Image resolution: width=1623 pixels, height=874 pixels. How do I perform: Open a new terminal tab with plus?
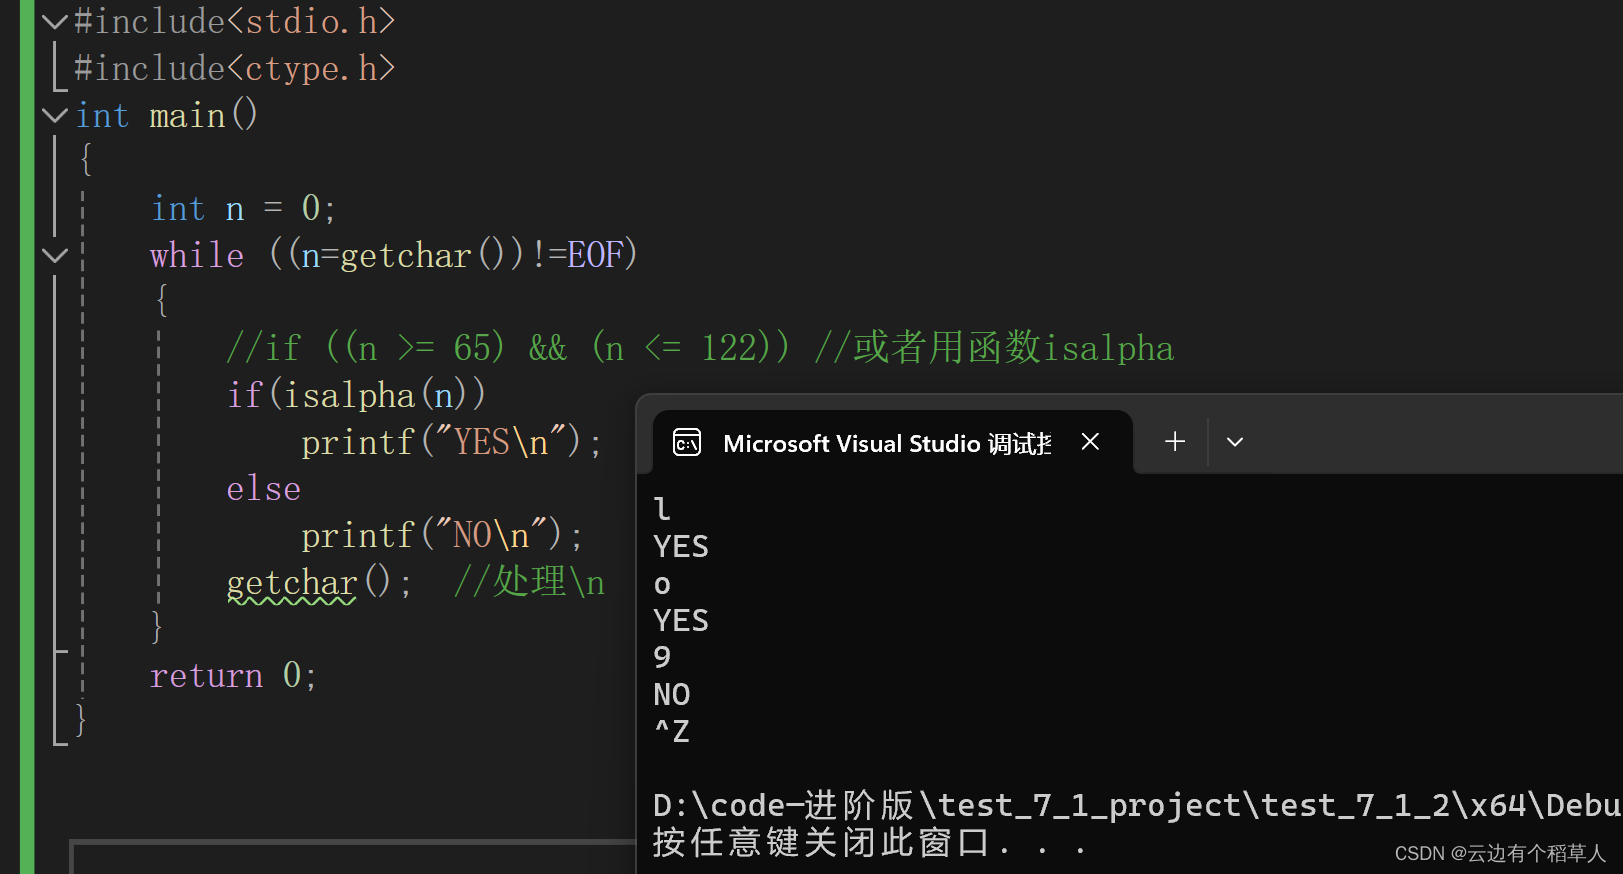click(1175, 441)
